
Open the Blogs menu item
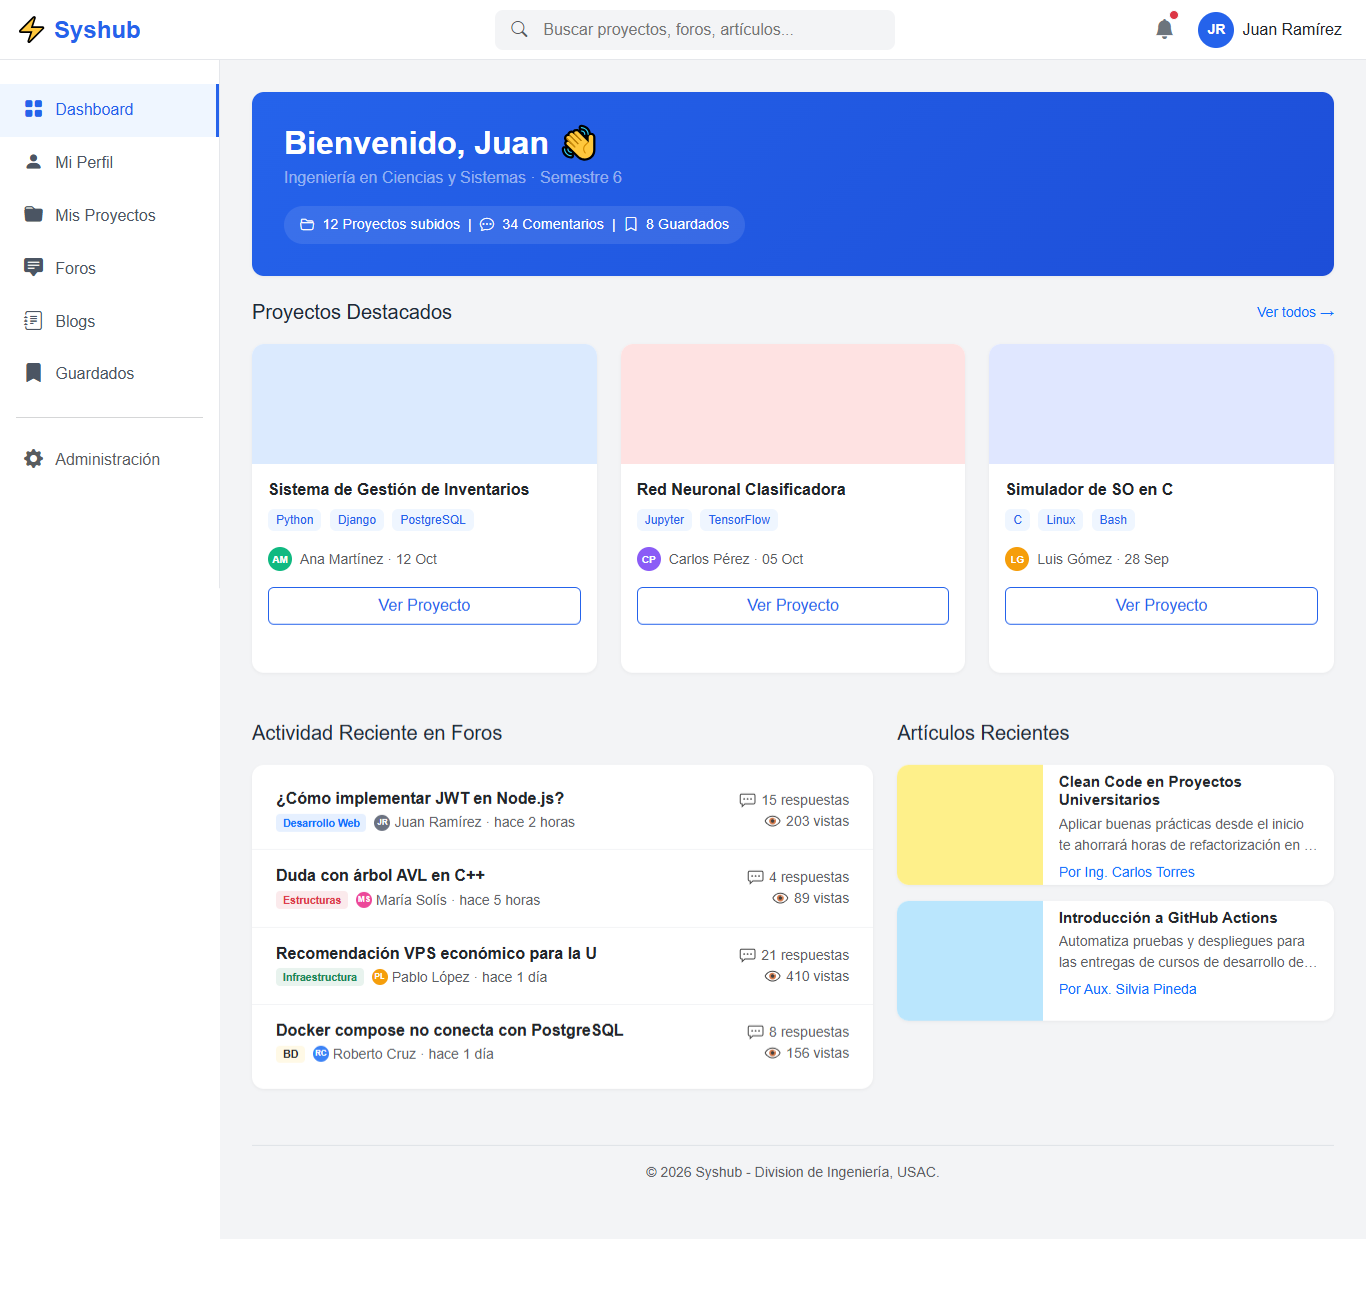coord(75,321)
